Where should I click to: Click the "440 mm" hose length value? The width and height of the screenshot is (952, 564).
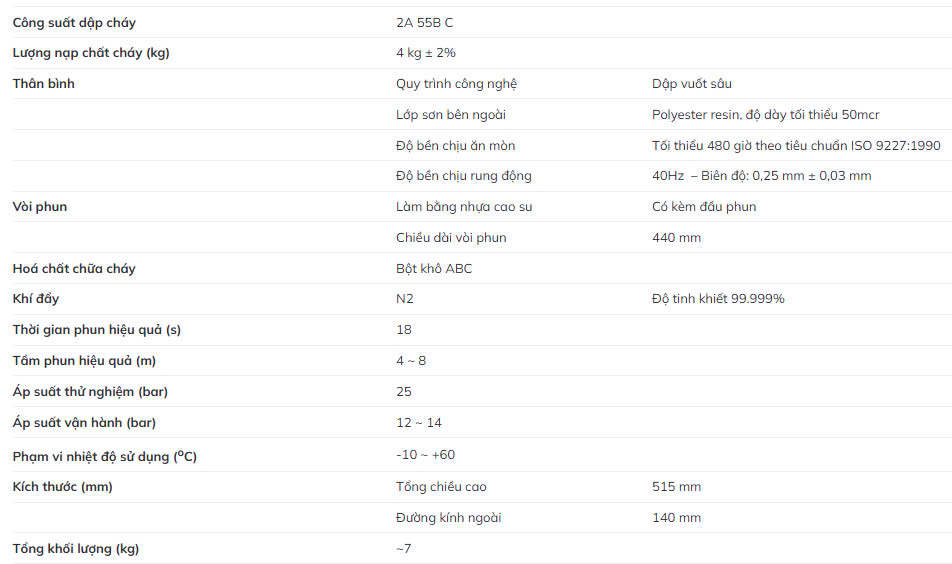[x=676, y=238]
